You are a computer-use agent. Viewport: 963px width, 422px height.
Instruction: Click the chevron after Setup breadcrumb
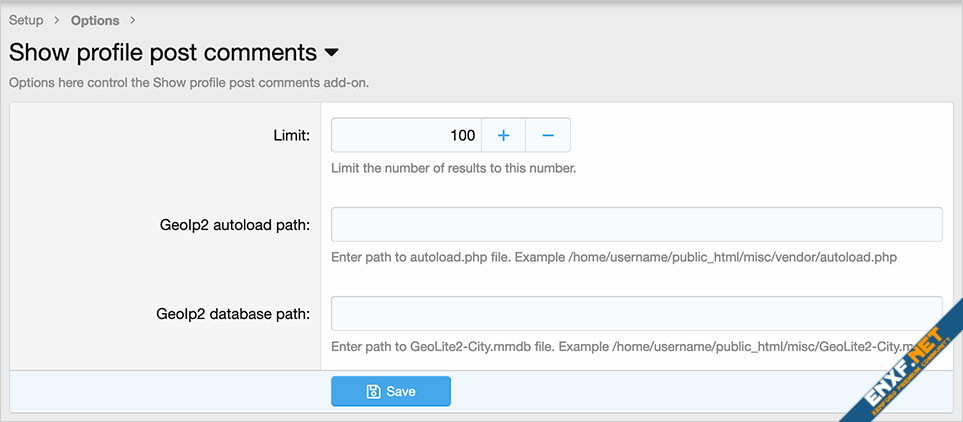point(57,20)
